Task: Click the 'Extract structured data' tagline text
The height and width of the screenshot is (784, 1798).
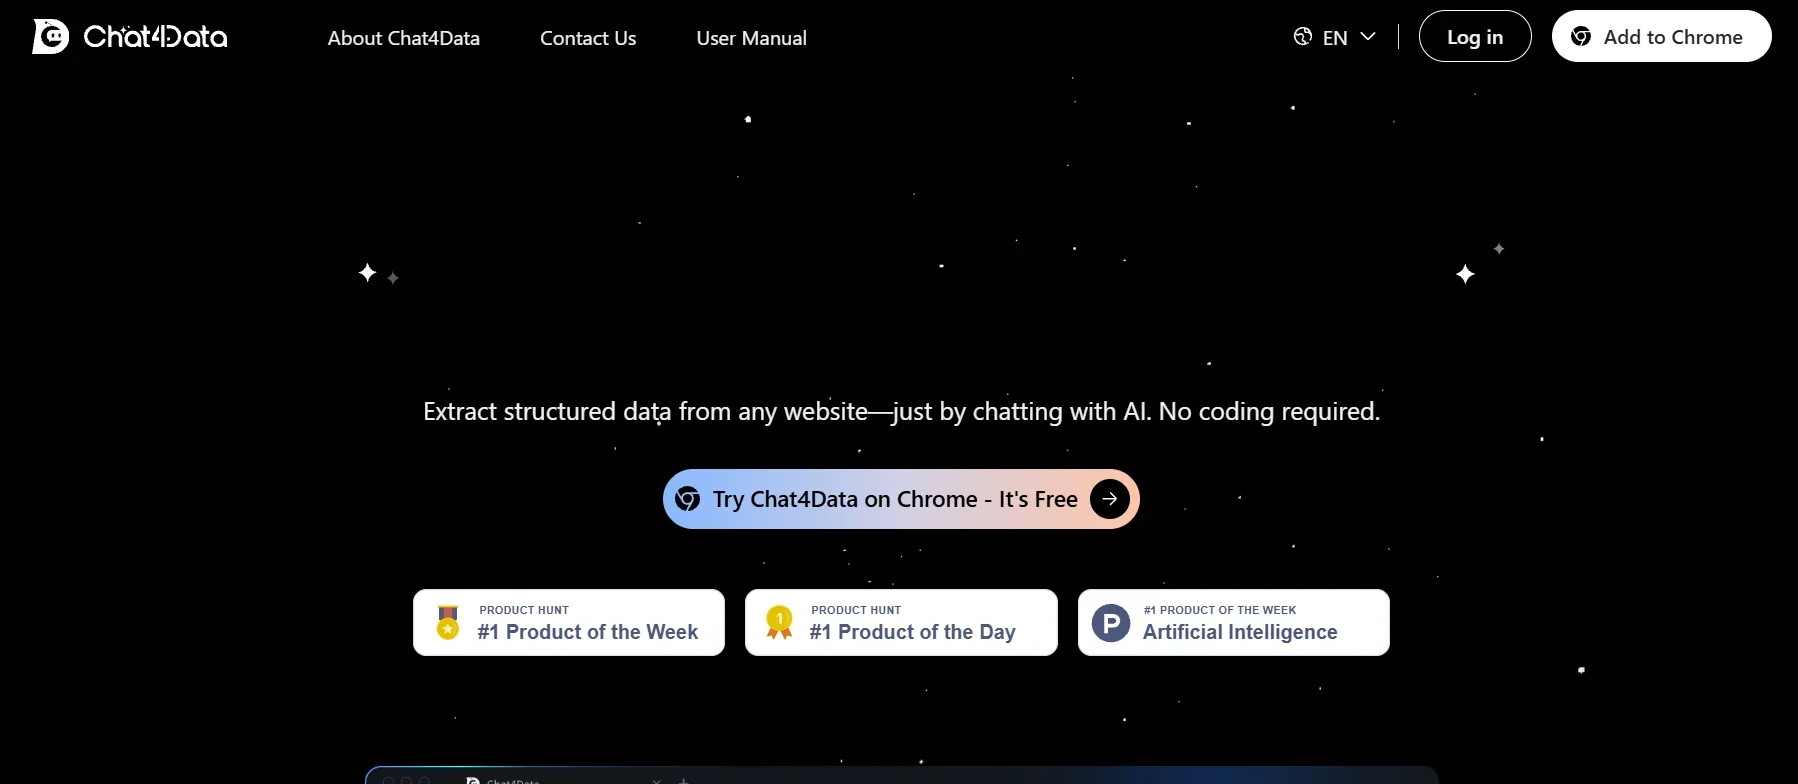Action: (901, 411)
